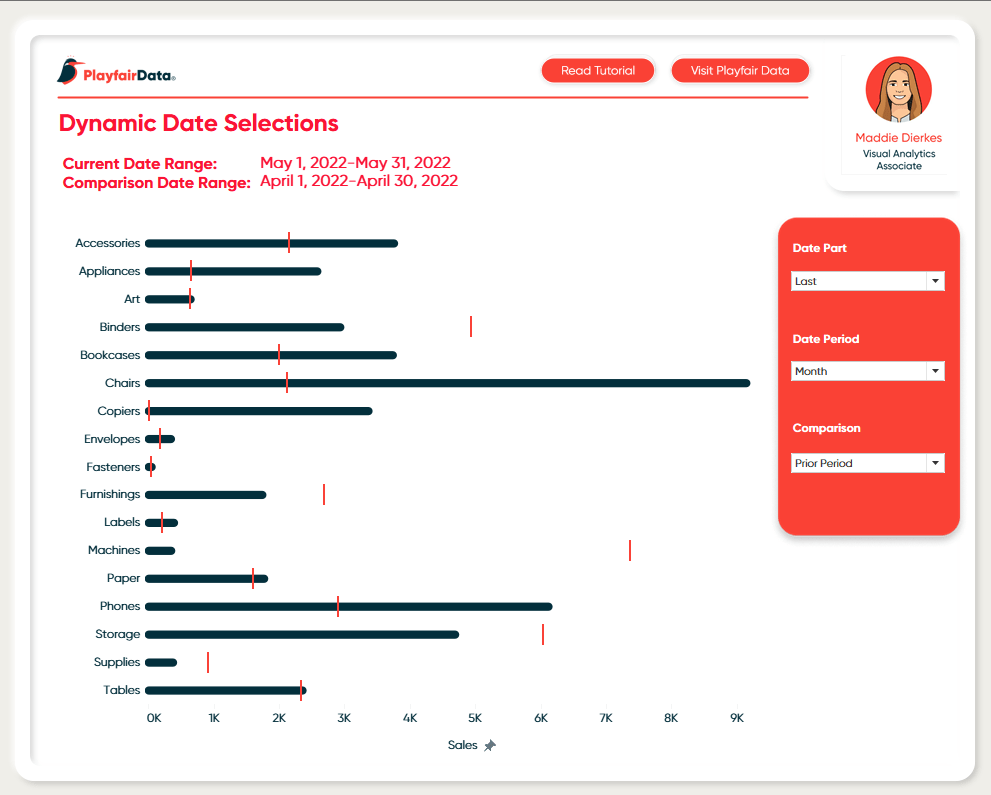991x795 pixels.
Task: Click the Accessories category label
Action: coord(108,243)
